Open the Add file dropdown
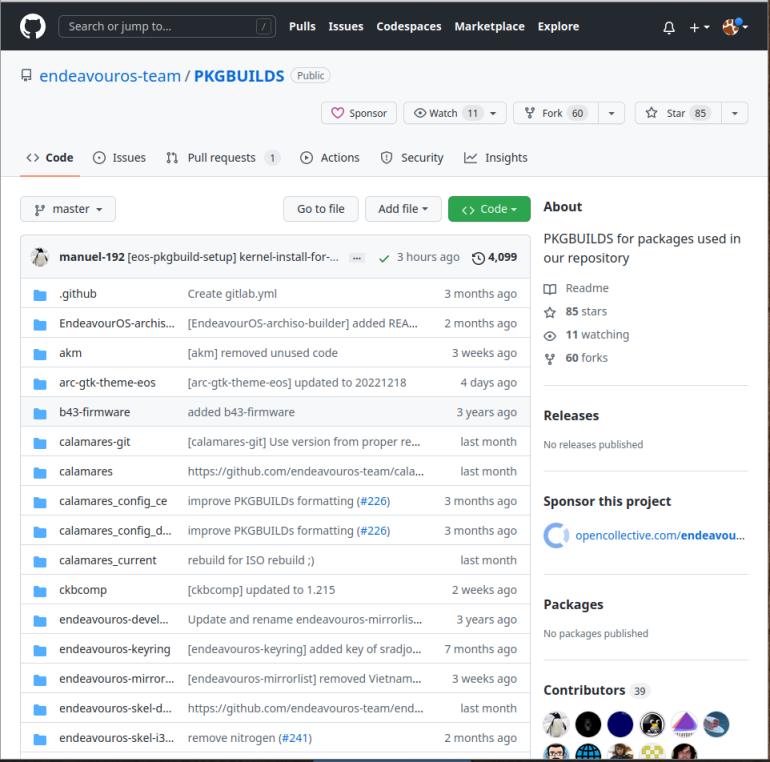770x762 pixels. click(403, 209)
